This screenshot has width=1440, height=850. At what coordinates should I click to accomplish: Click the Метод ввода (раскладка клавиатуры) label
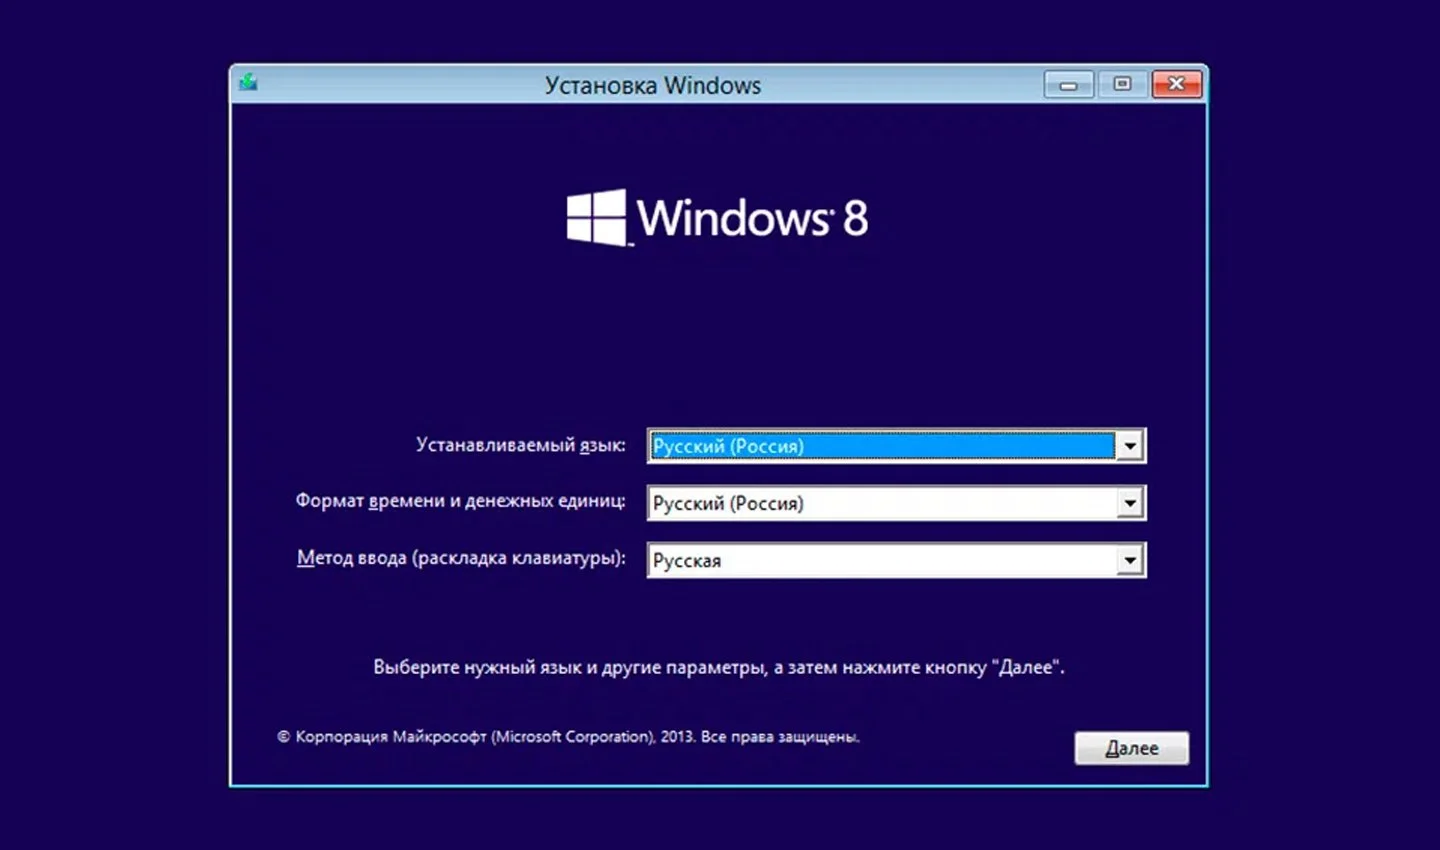pyautogui.click(x=461, y=558)
